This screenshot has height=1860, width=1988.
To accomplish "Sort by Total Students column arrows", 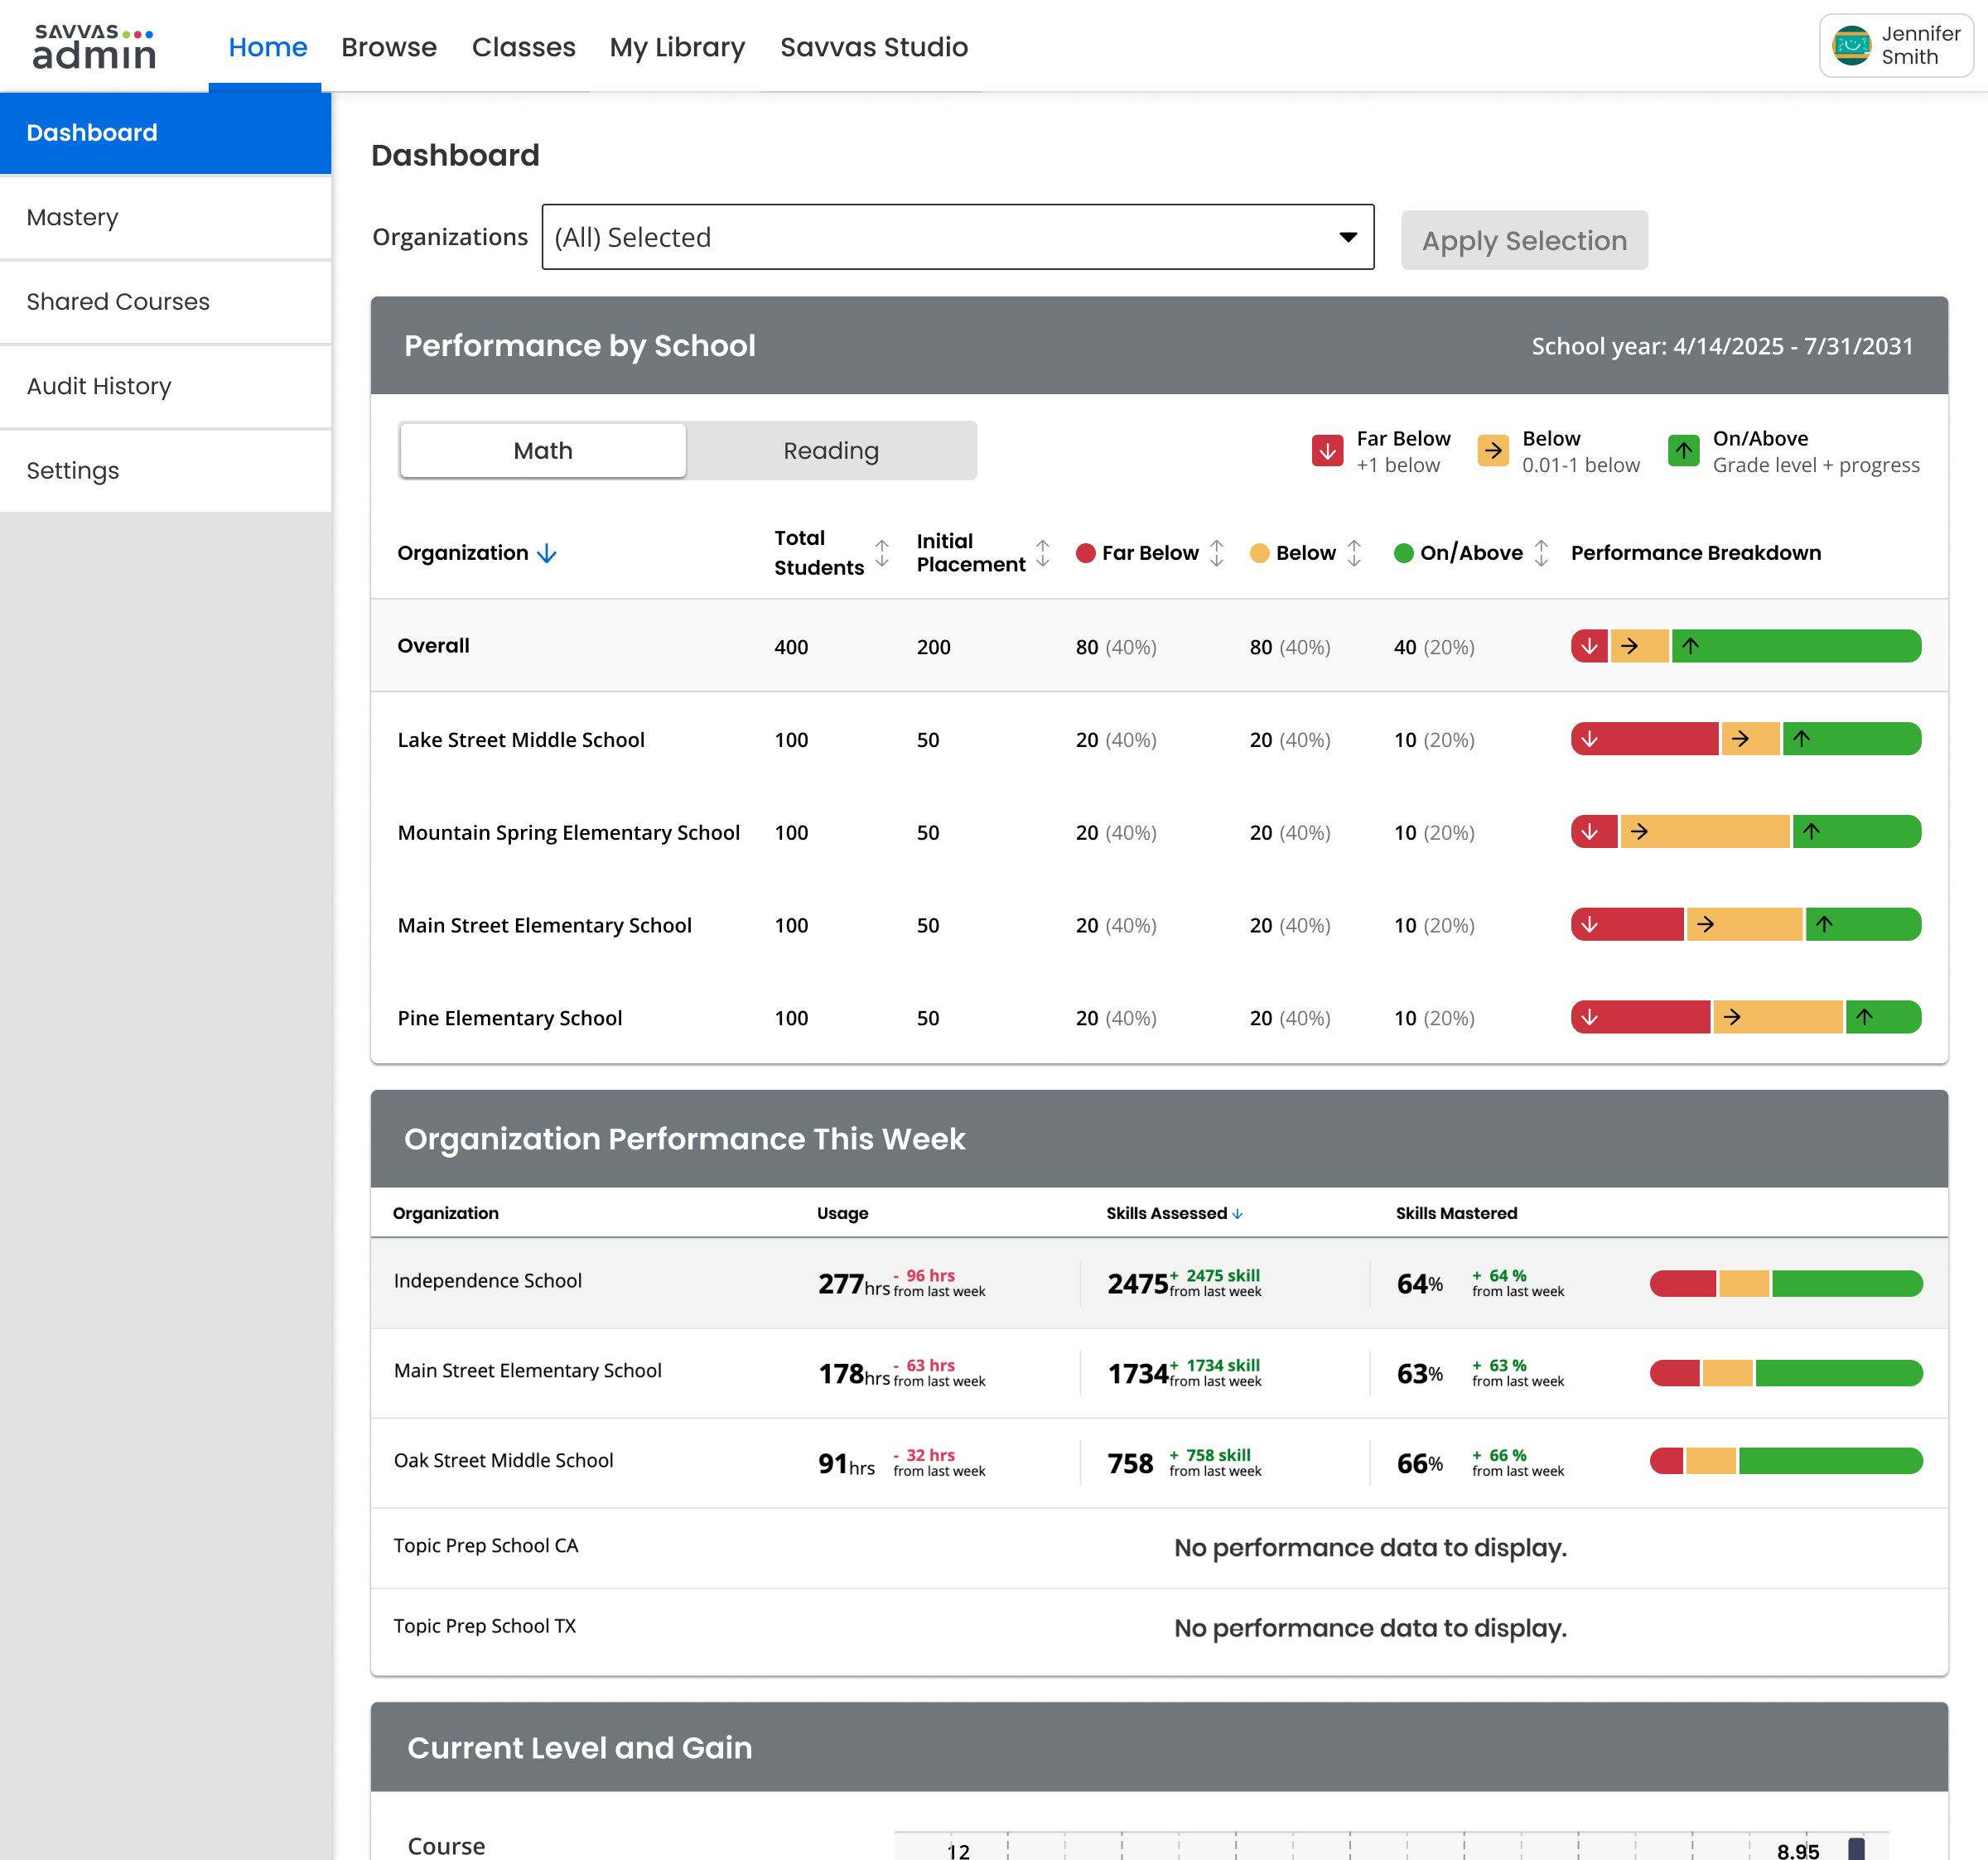I will coord(882,553).
